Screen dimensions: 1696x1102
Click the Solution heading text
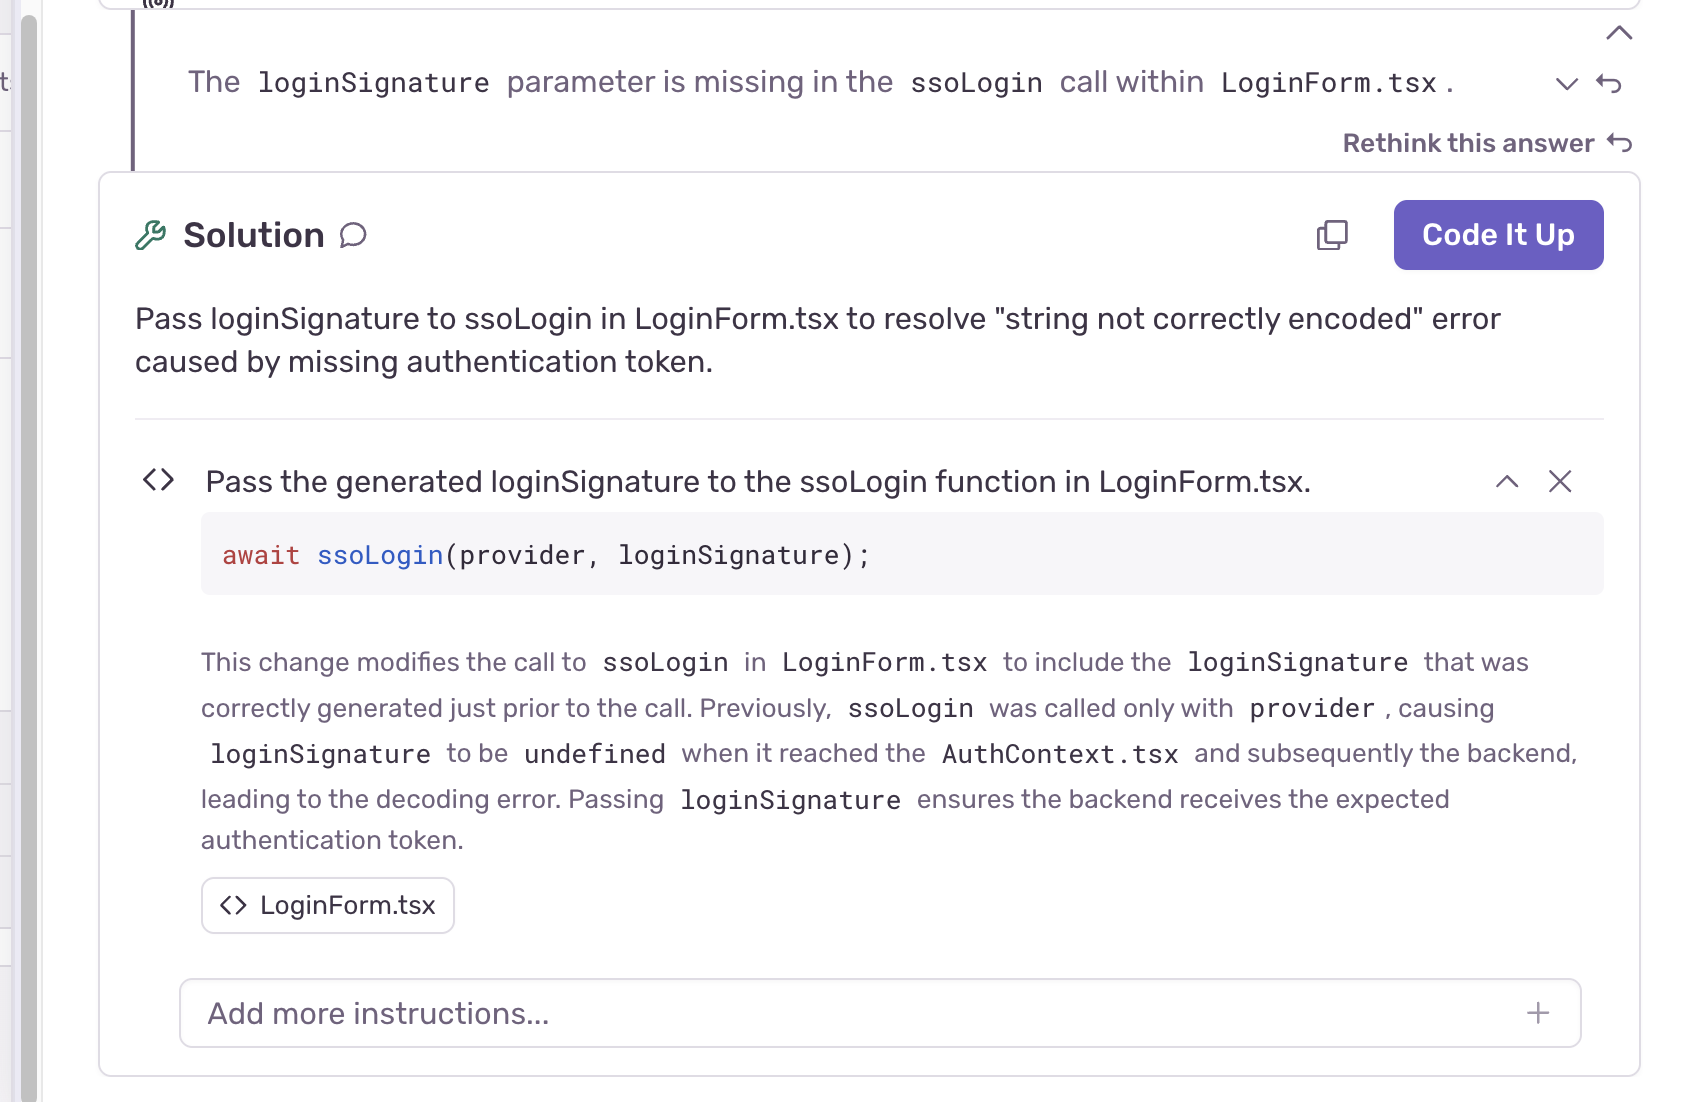pos(254,235)
